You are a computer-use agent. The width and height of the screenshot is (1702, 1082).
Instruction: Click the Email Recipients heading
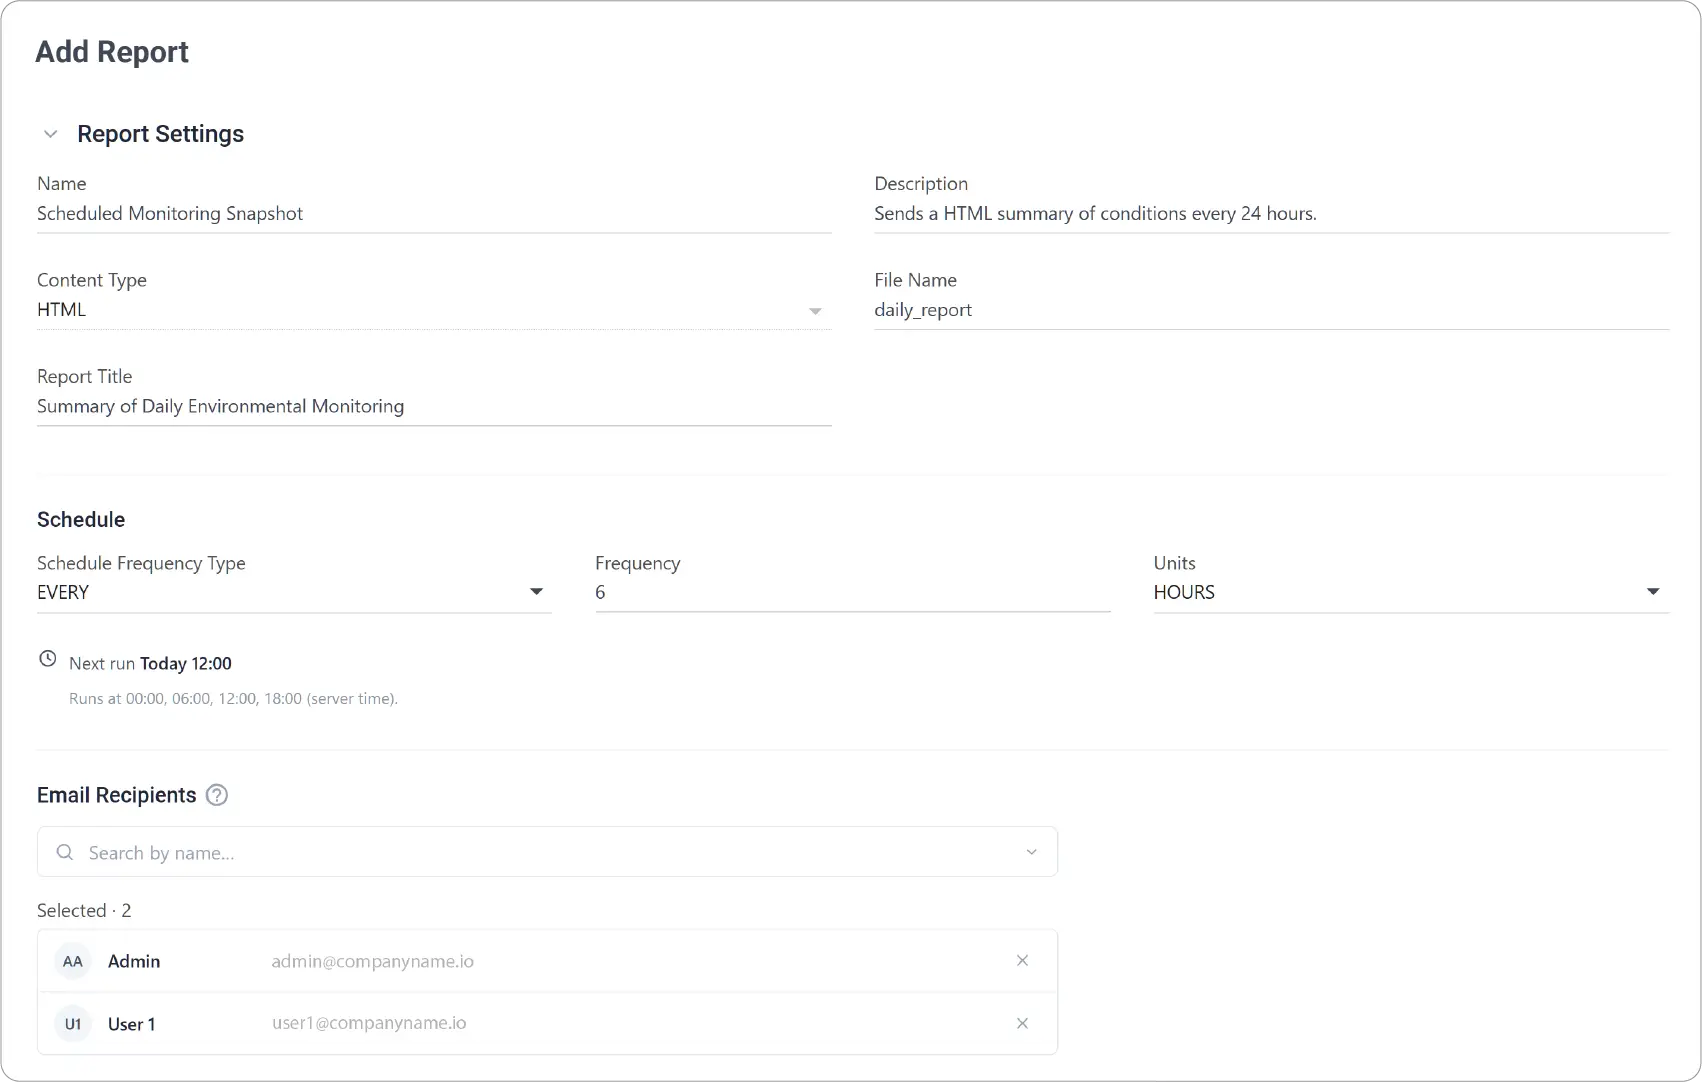pyautogui.click(x=117, y=795)
